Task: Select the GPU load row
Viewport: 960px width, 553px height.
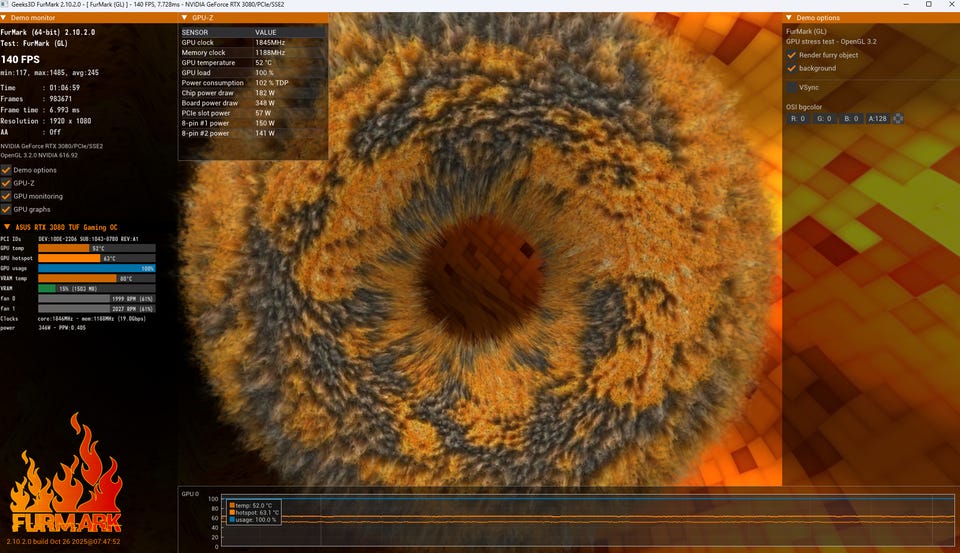Action: (253, 73)
